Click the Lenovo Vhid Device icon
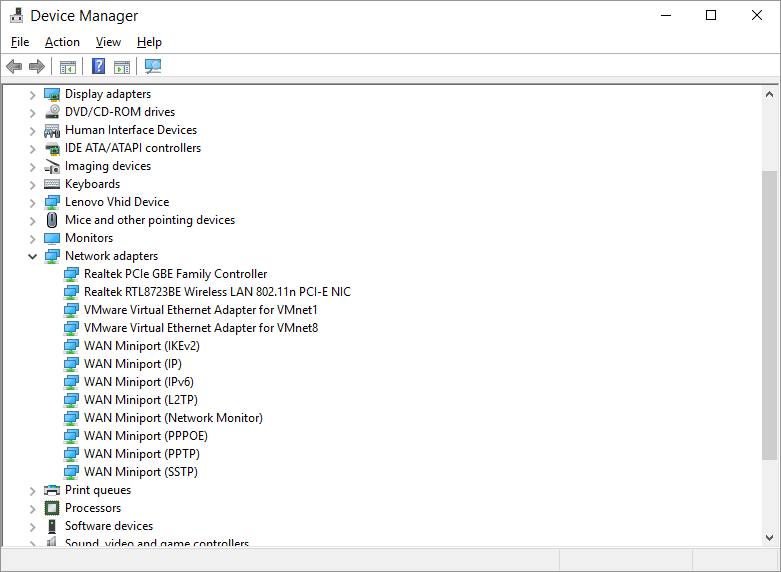Screen dimensions: 781x572 point(52,202)
